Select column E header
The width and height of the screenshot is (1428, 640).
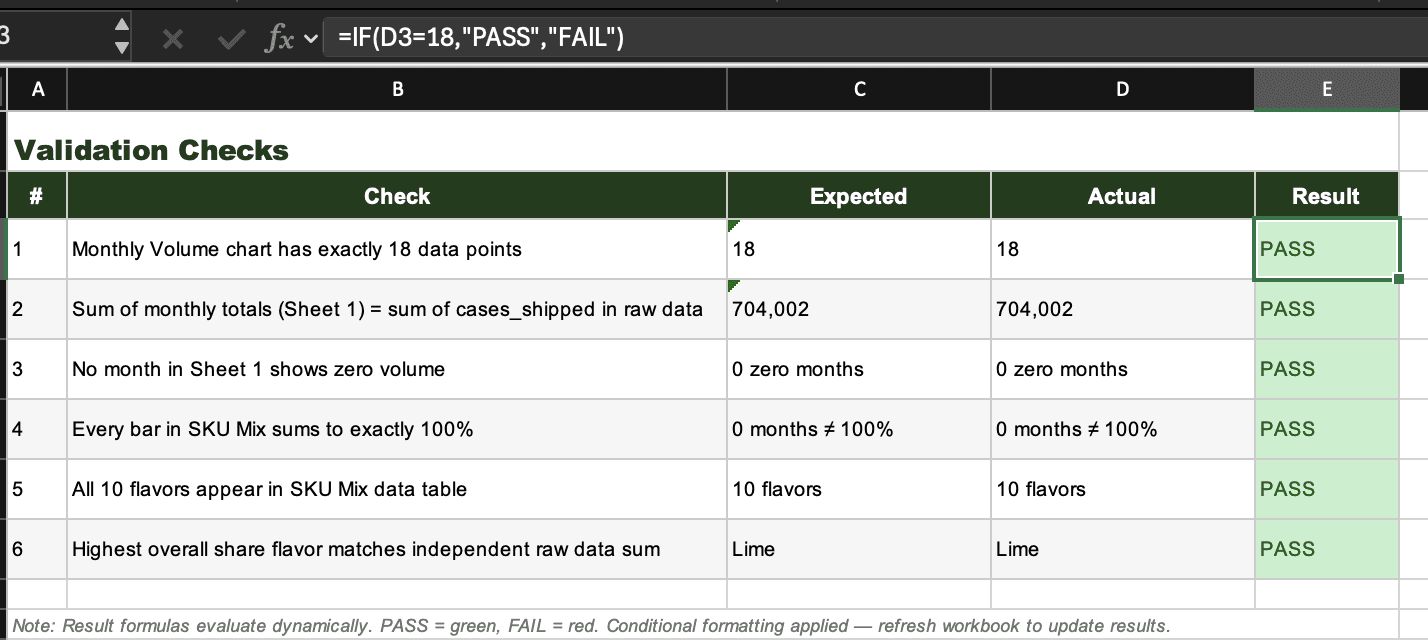coord(1325,89)
